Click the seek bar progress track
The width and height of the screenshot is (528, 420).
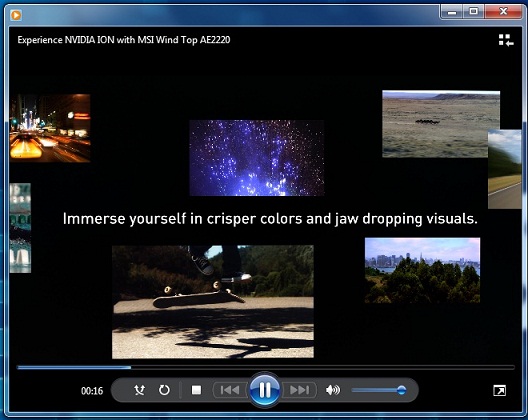pos(265,367)
